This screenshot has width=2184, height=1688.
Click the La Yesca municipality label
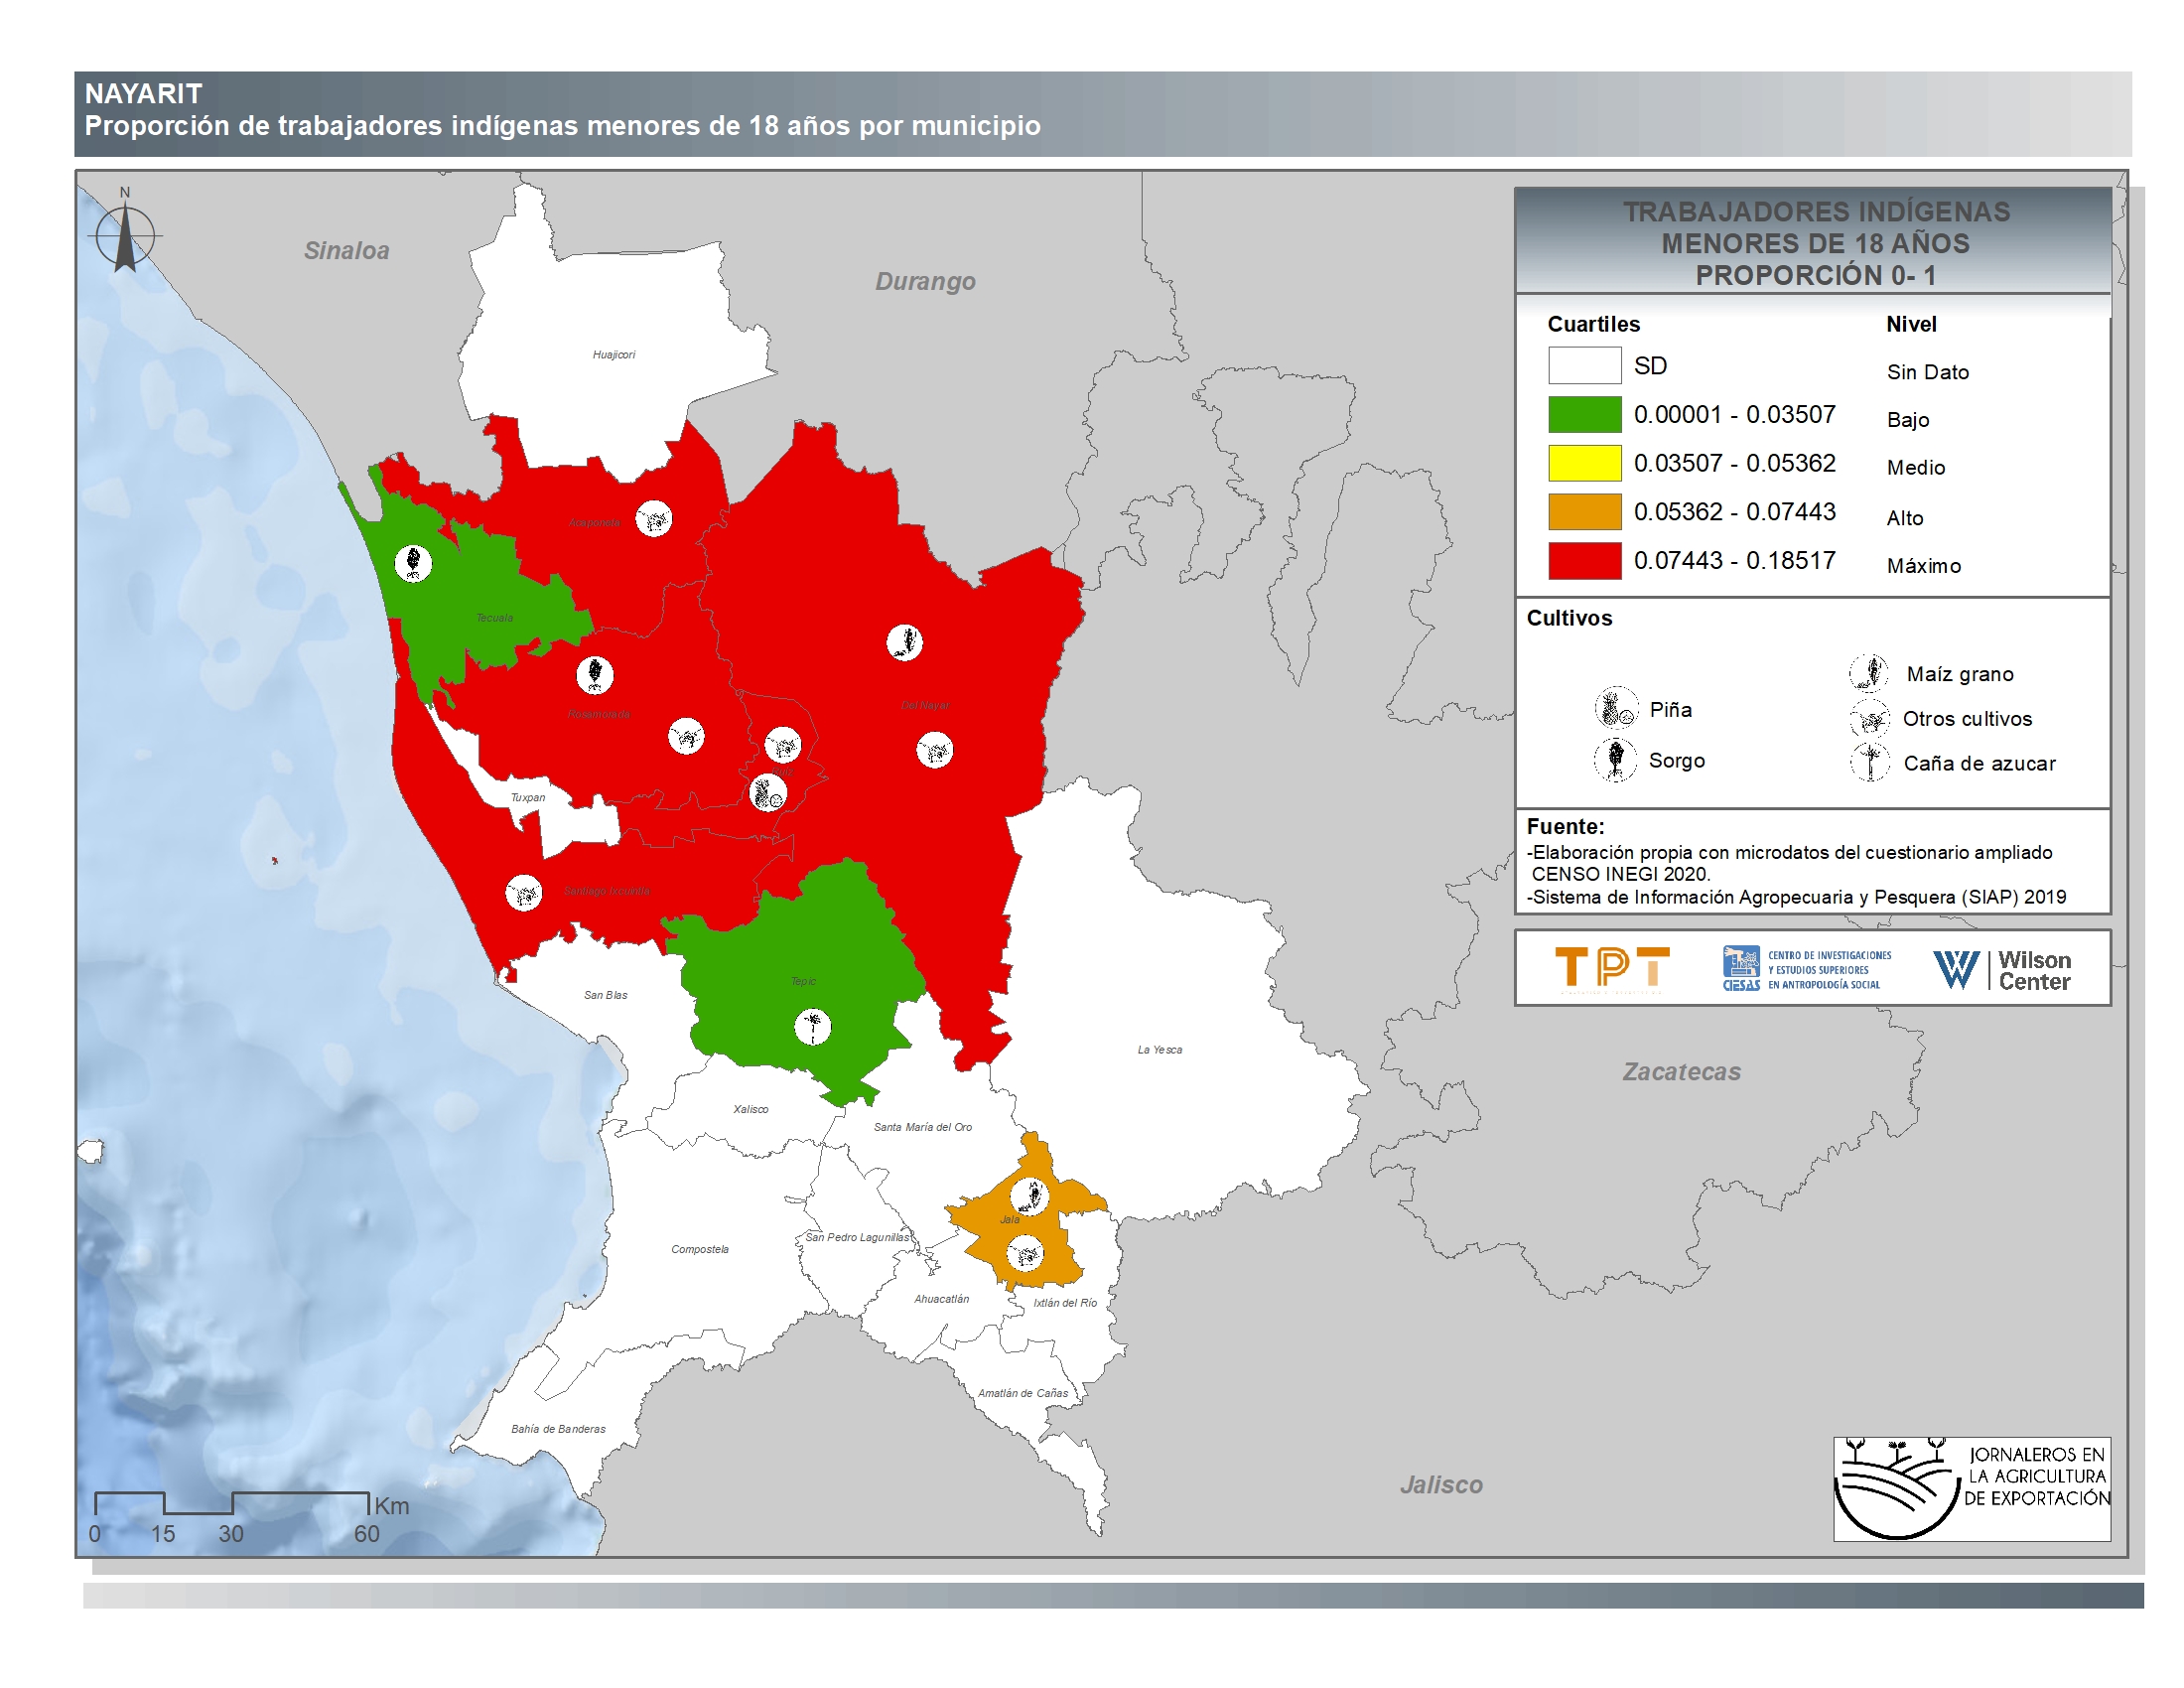1159,1050
